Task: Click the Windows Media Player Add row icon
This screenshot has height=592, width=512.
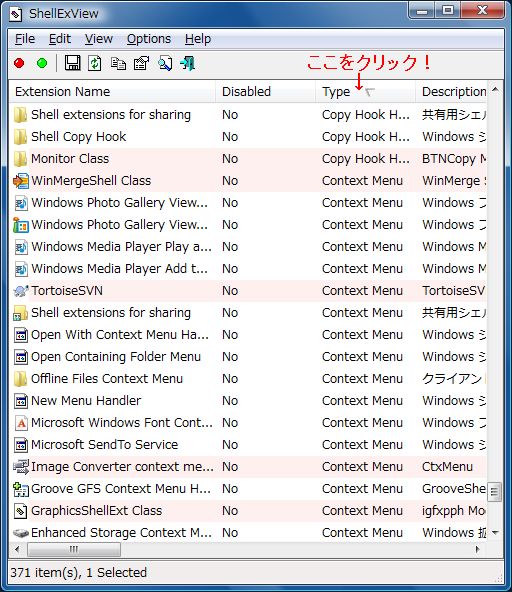Action: coord(21,269)
